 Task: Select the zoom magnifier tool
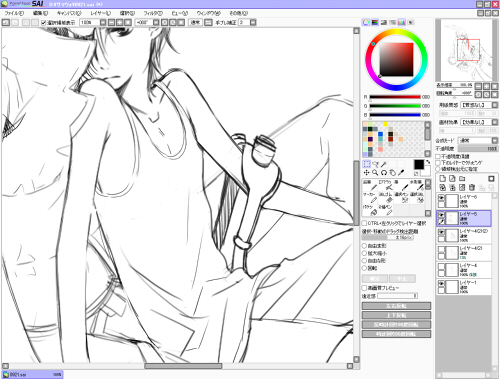[375, 172]
